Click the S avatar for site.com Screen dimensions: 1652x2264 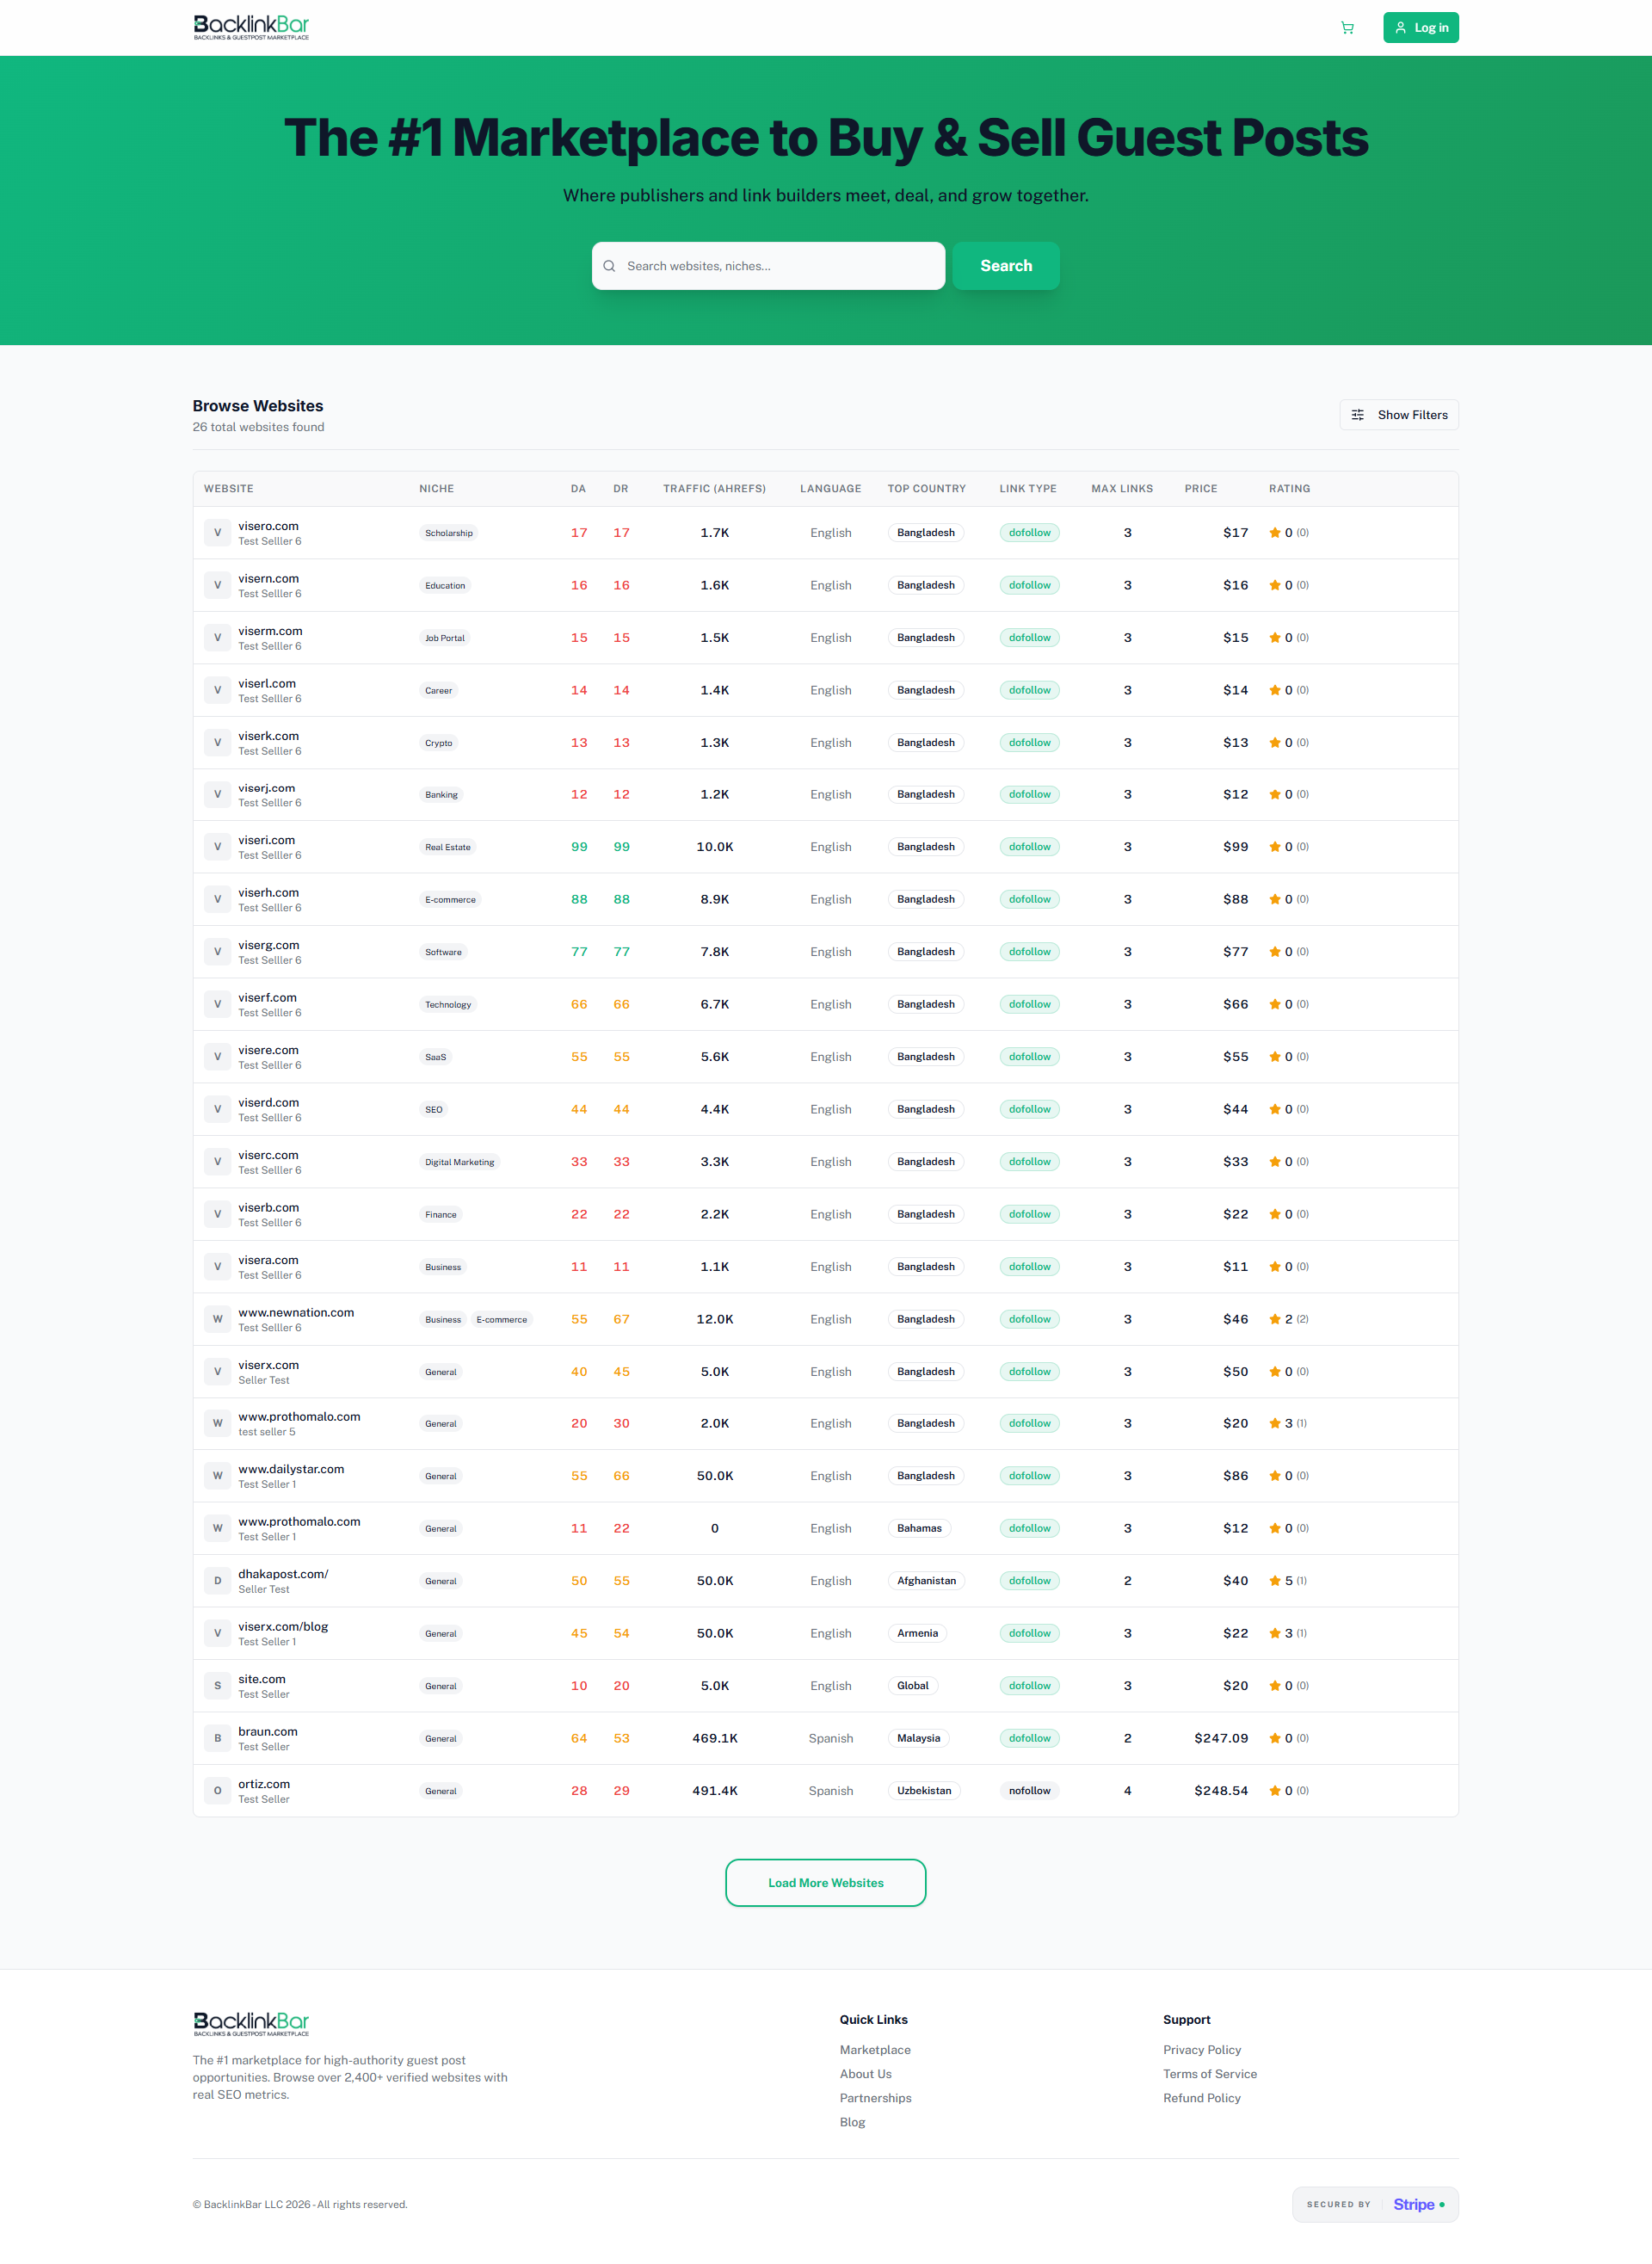coord(217,1686)
